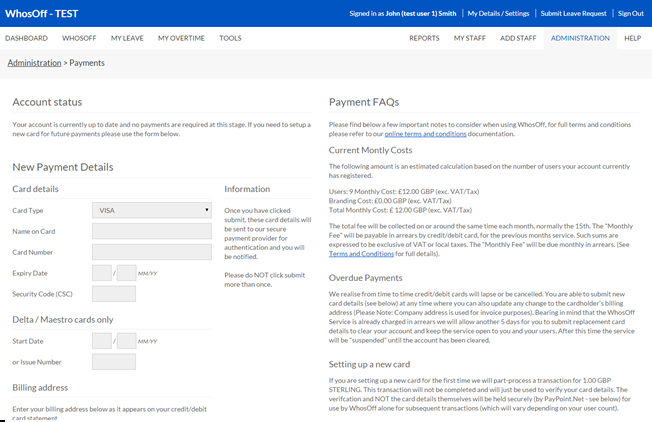Viewport: 652px width, 422px height.
Task: Click the Account status heading
Action: tap(47, 102)
